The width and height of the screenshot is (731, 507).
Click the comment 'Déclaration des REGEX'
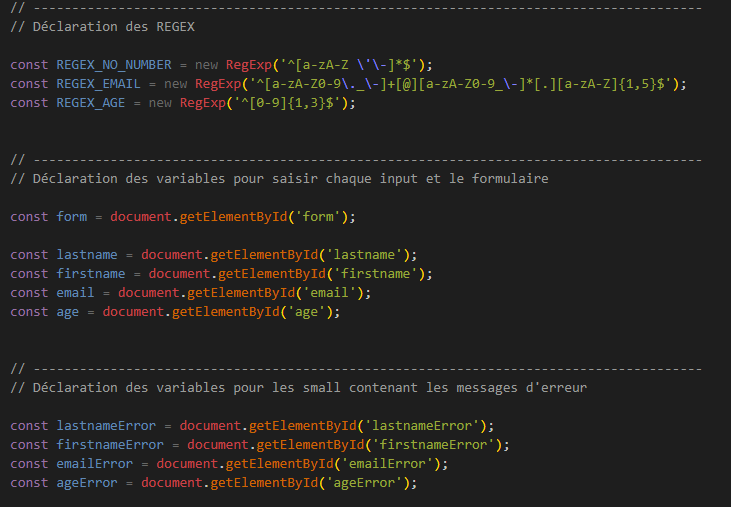[103, 27]
